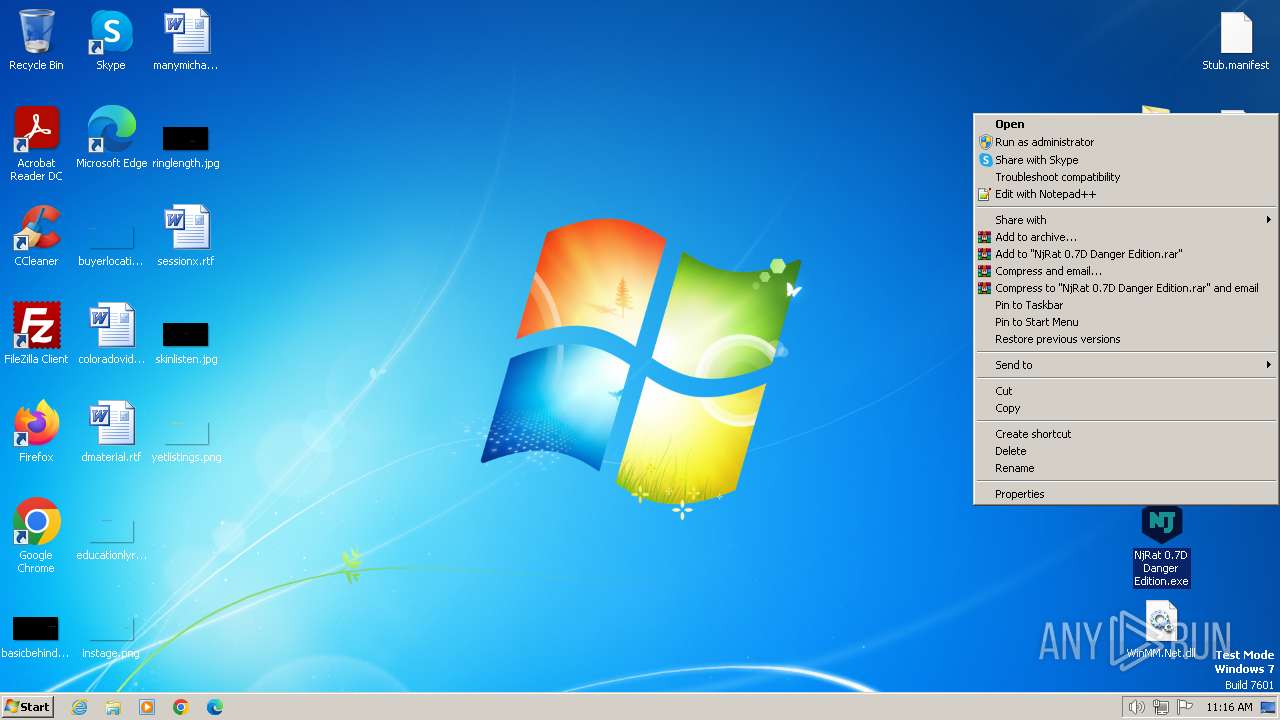Select the manymicha Word document icon
This screenshot has height=720, width=1280.
pos(186,40)
